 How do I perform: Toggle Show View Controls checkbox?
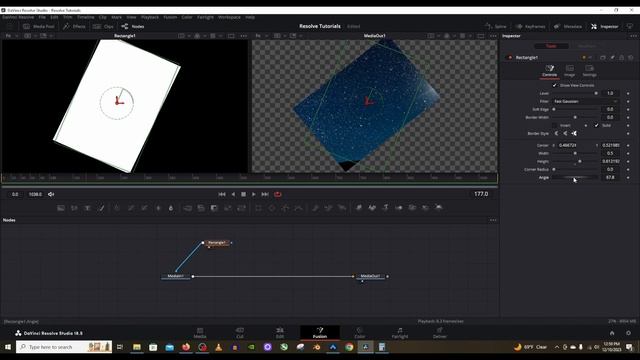(x=554, y=85)
